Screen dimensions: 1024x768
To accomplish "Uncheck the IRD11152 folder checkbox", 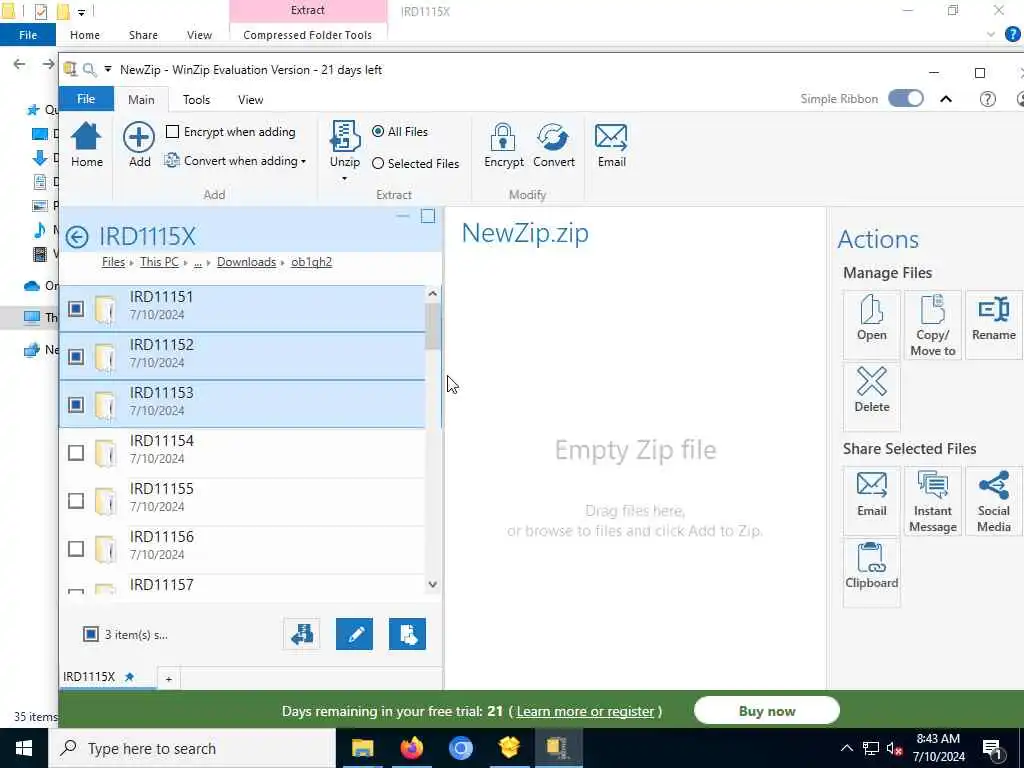I will pyautogui.click(x=76, y=357).
